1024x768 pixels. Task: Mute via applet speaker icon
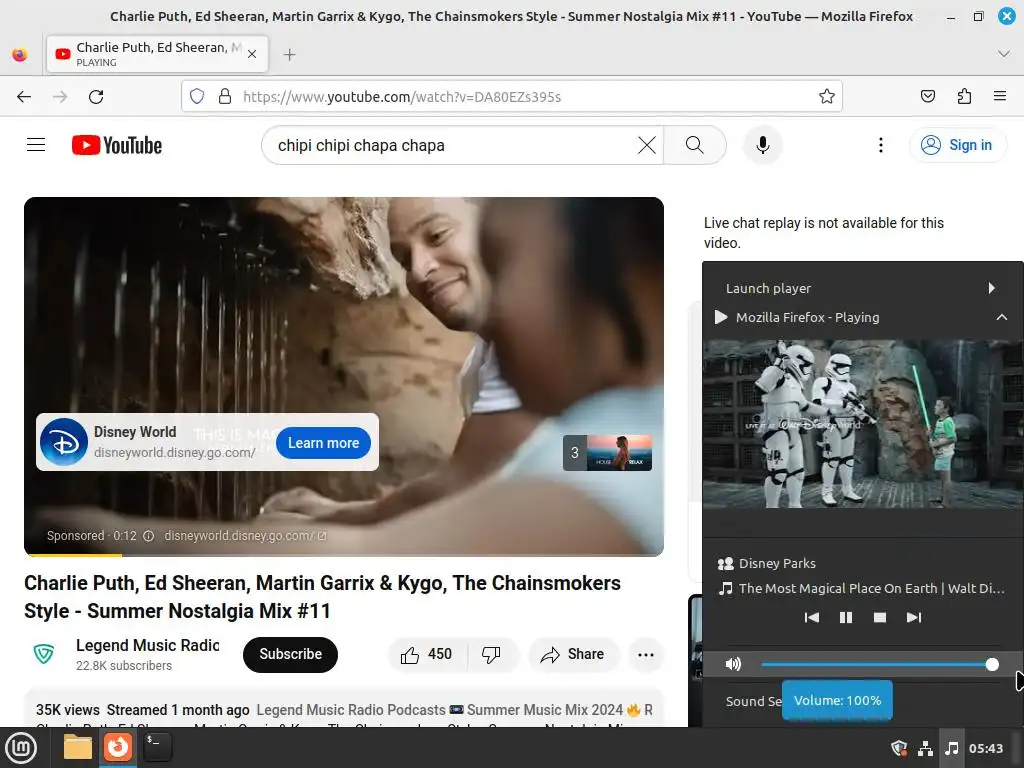tap(733, 664)
